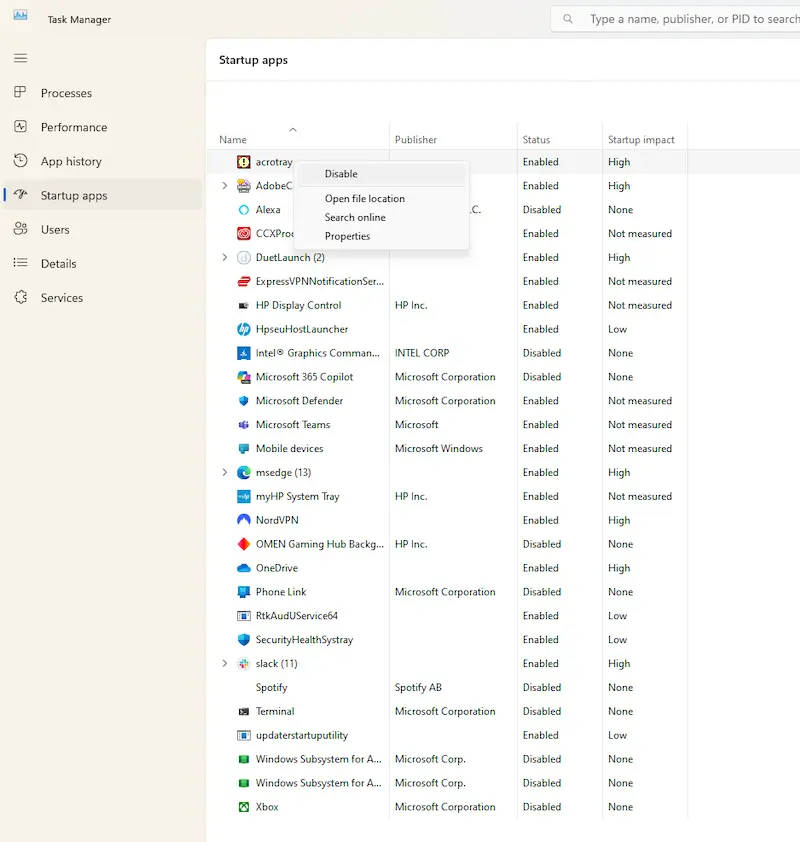Select the Performance sidebar icon
This screenshot has height=842, width=800.
click(22, 127)
